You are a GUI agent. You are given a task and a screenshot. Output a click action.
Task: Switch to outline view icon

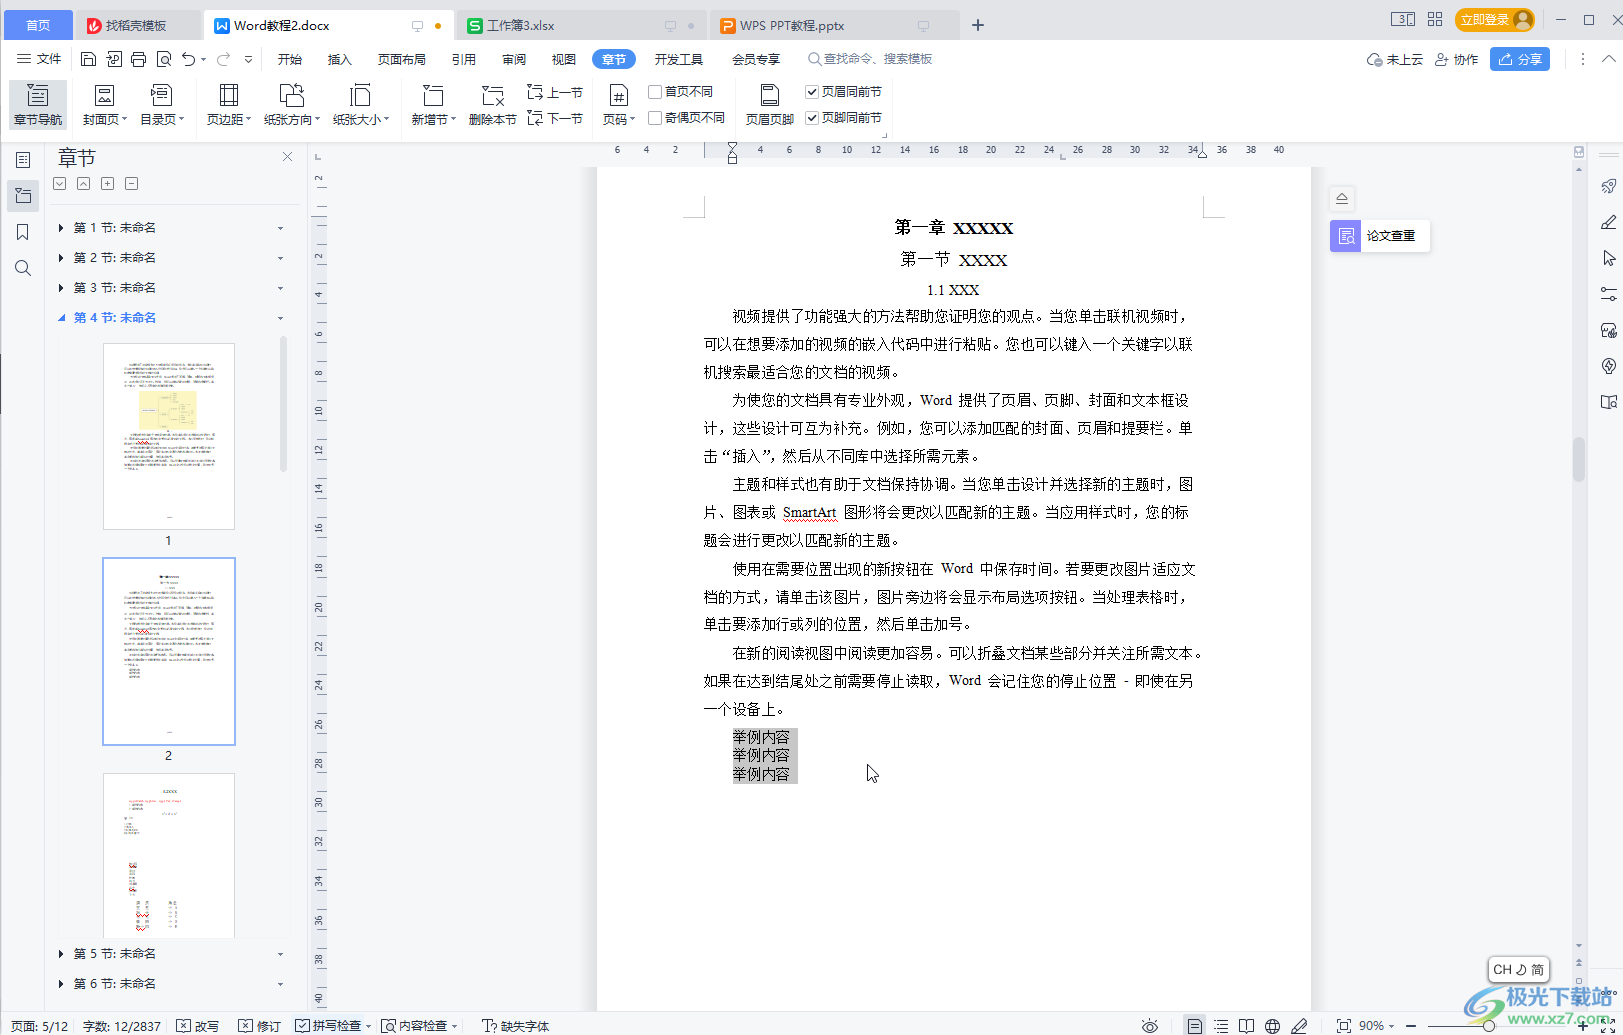coord(1221,1026)
